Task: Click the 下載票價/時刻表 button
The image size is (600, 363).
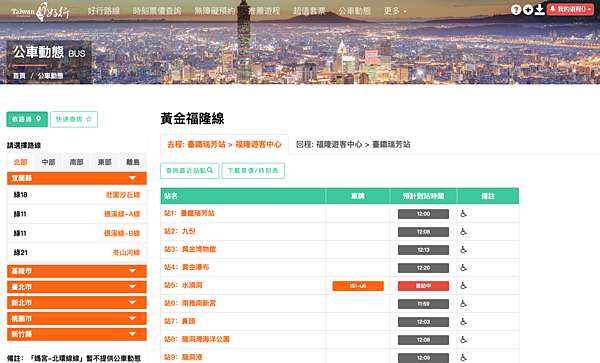Action: pyautogui.click(x=253, y=171)
